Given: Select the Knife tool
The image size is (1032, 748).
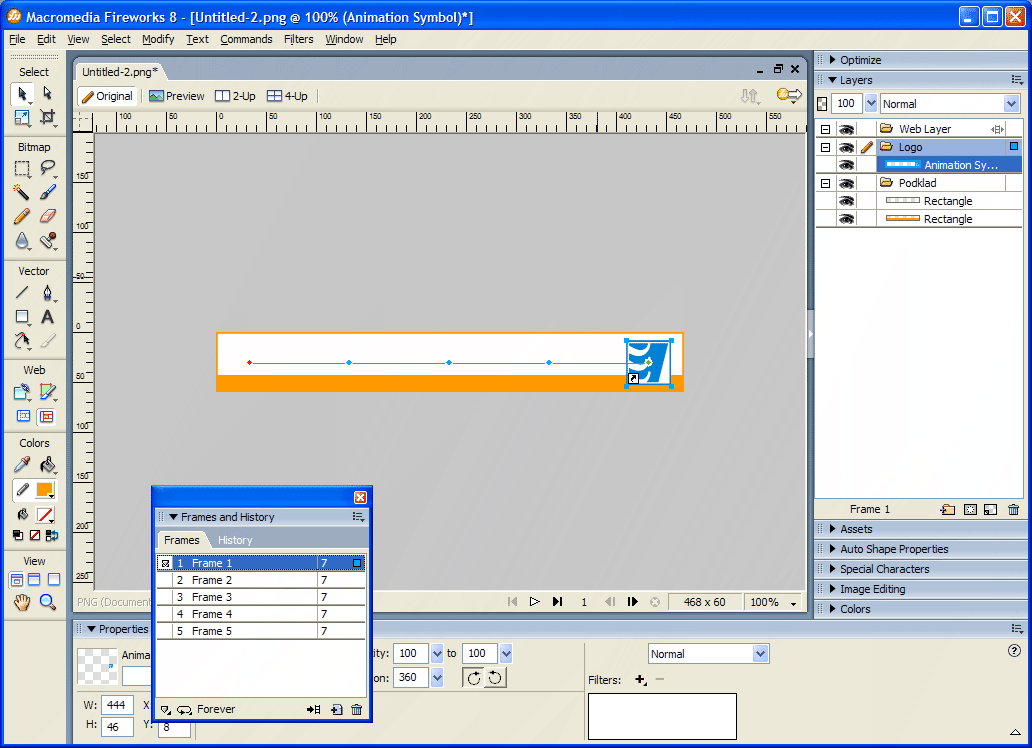Looking at the screenshot, I should click(47, 341).
